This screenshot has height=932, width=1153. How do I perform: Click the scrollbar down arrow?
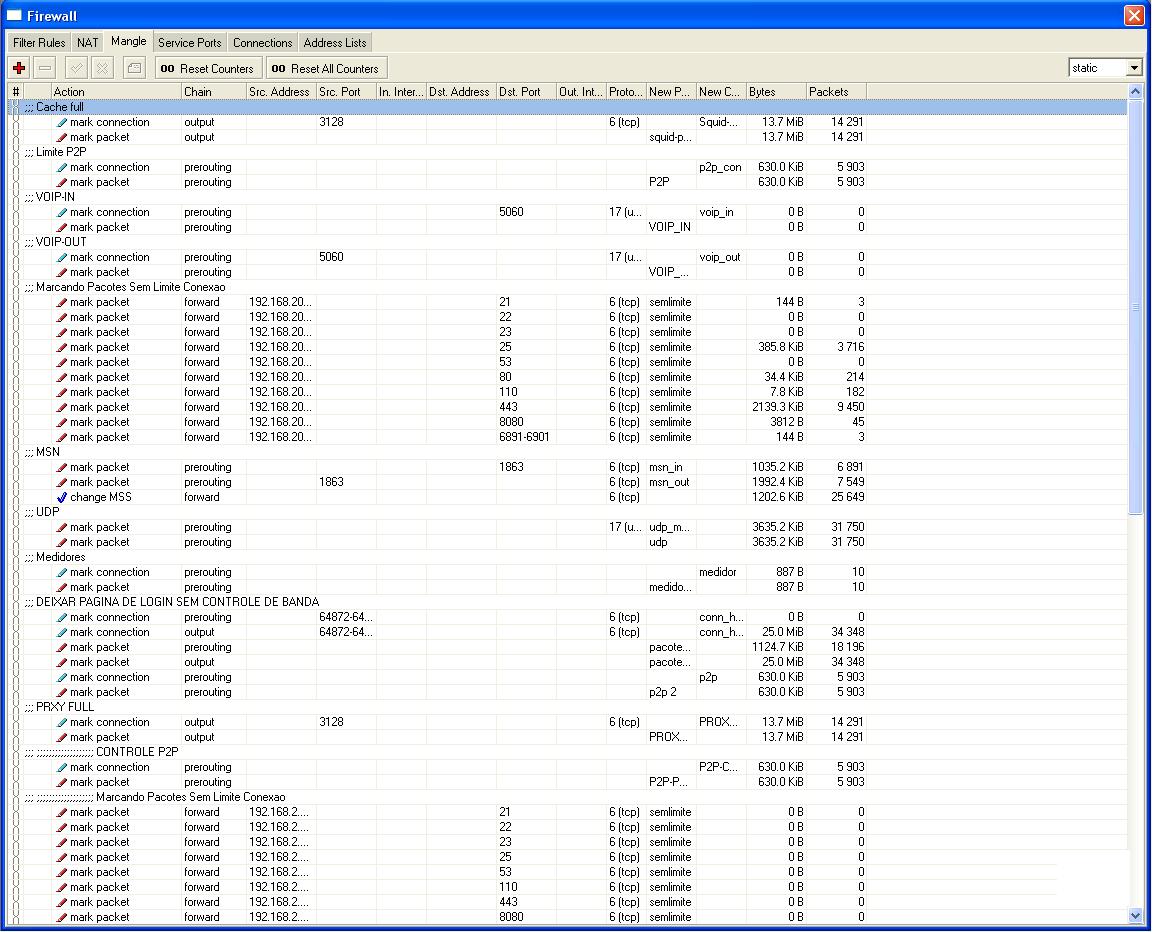(x=1135, y=916)
